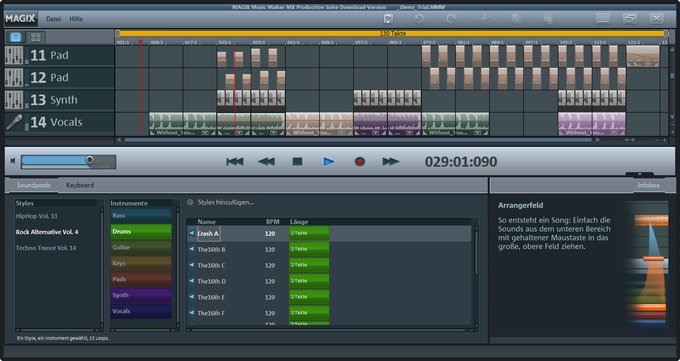This screenshot has width=680, height=361.
Task: Preview The16th C with its speaker icon
Action: point(192,265)
